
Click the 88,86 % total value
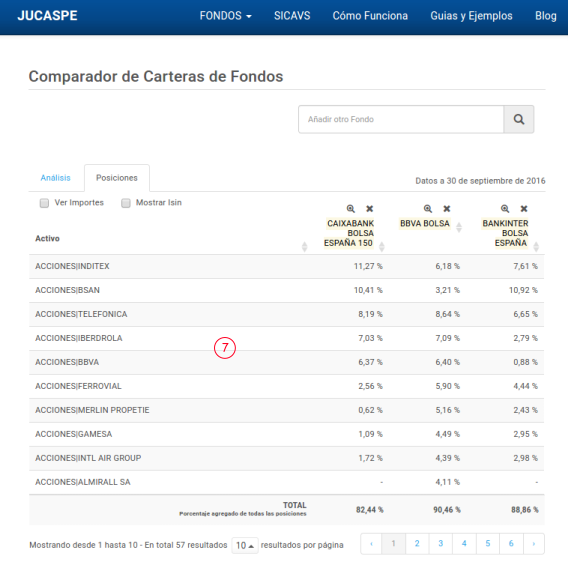[525, 510]
